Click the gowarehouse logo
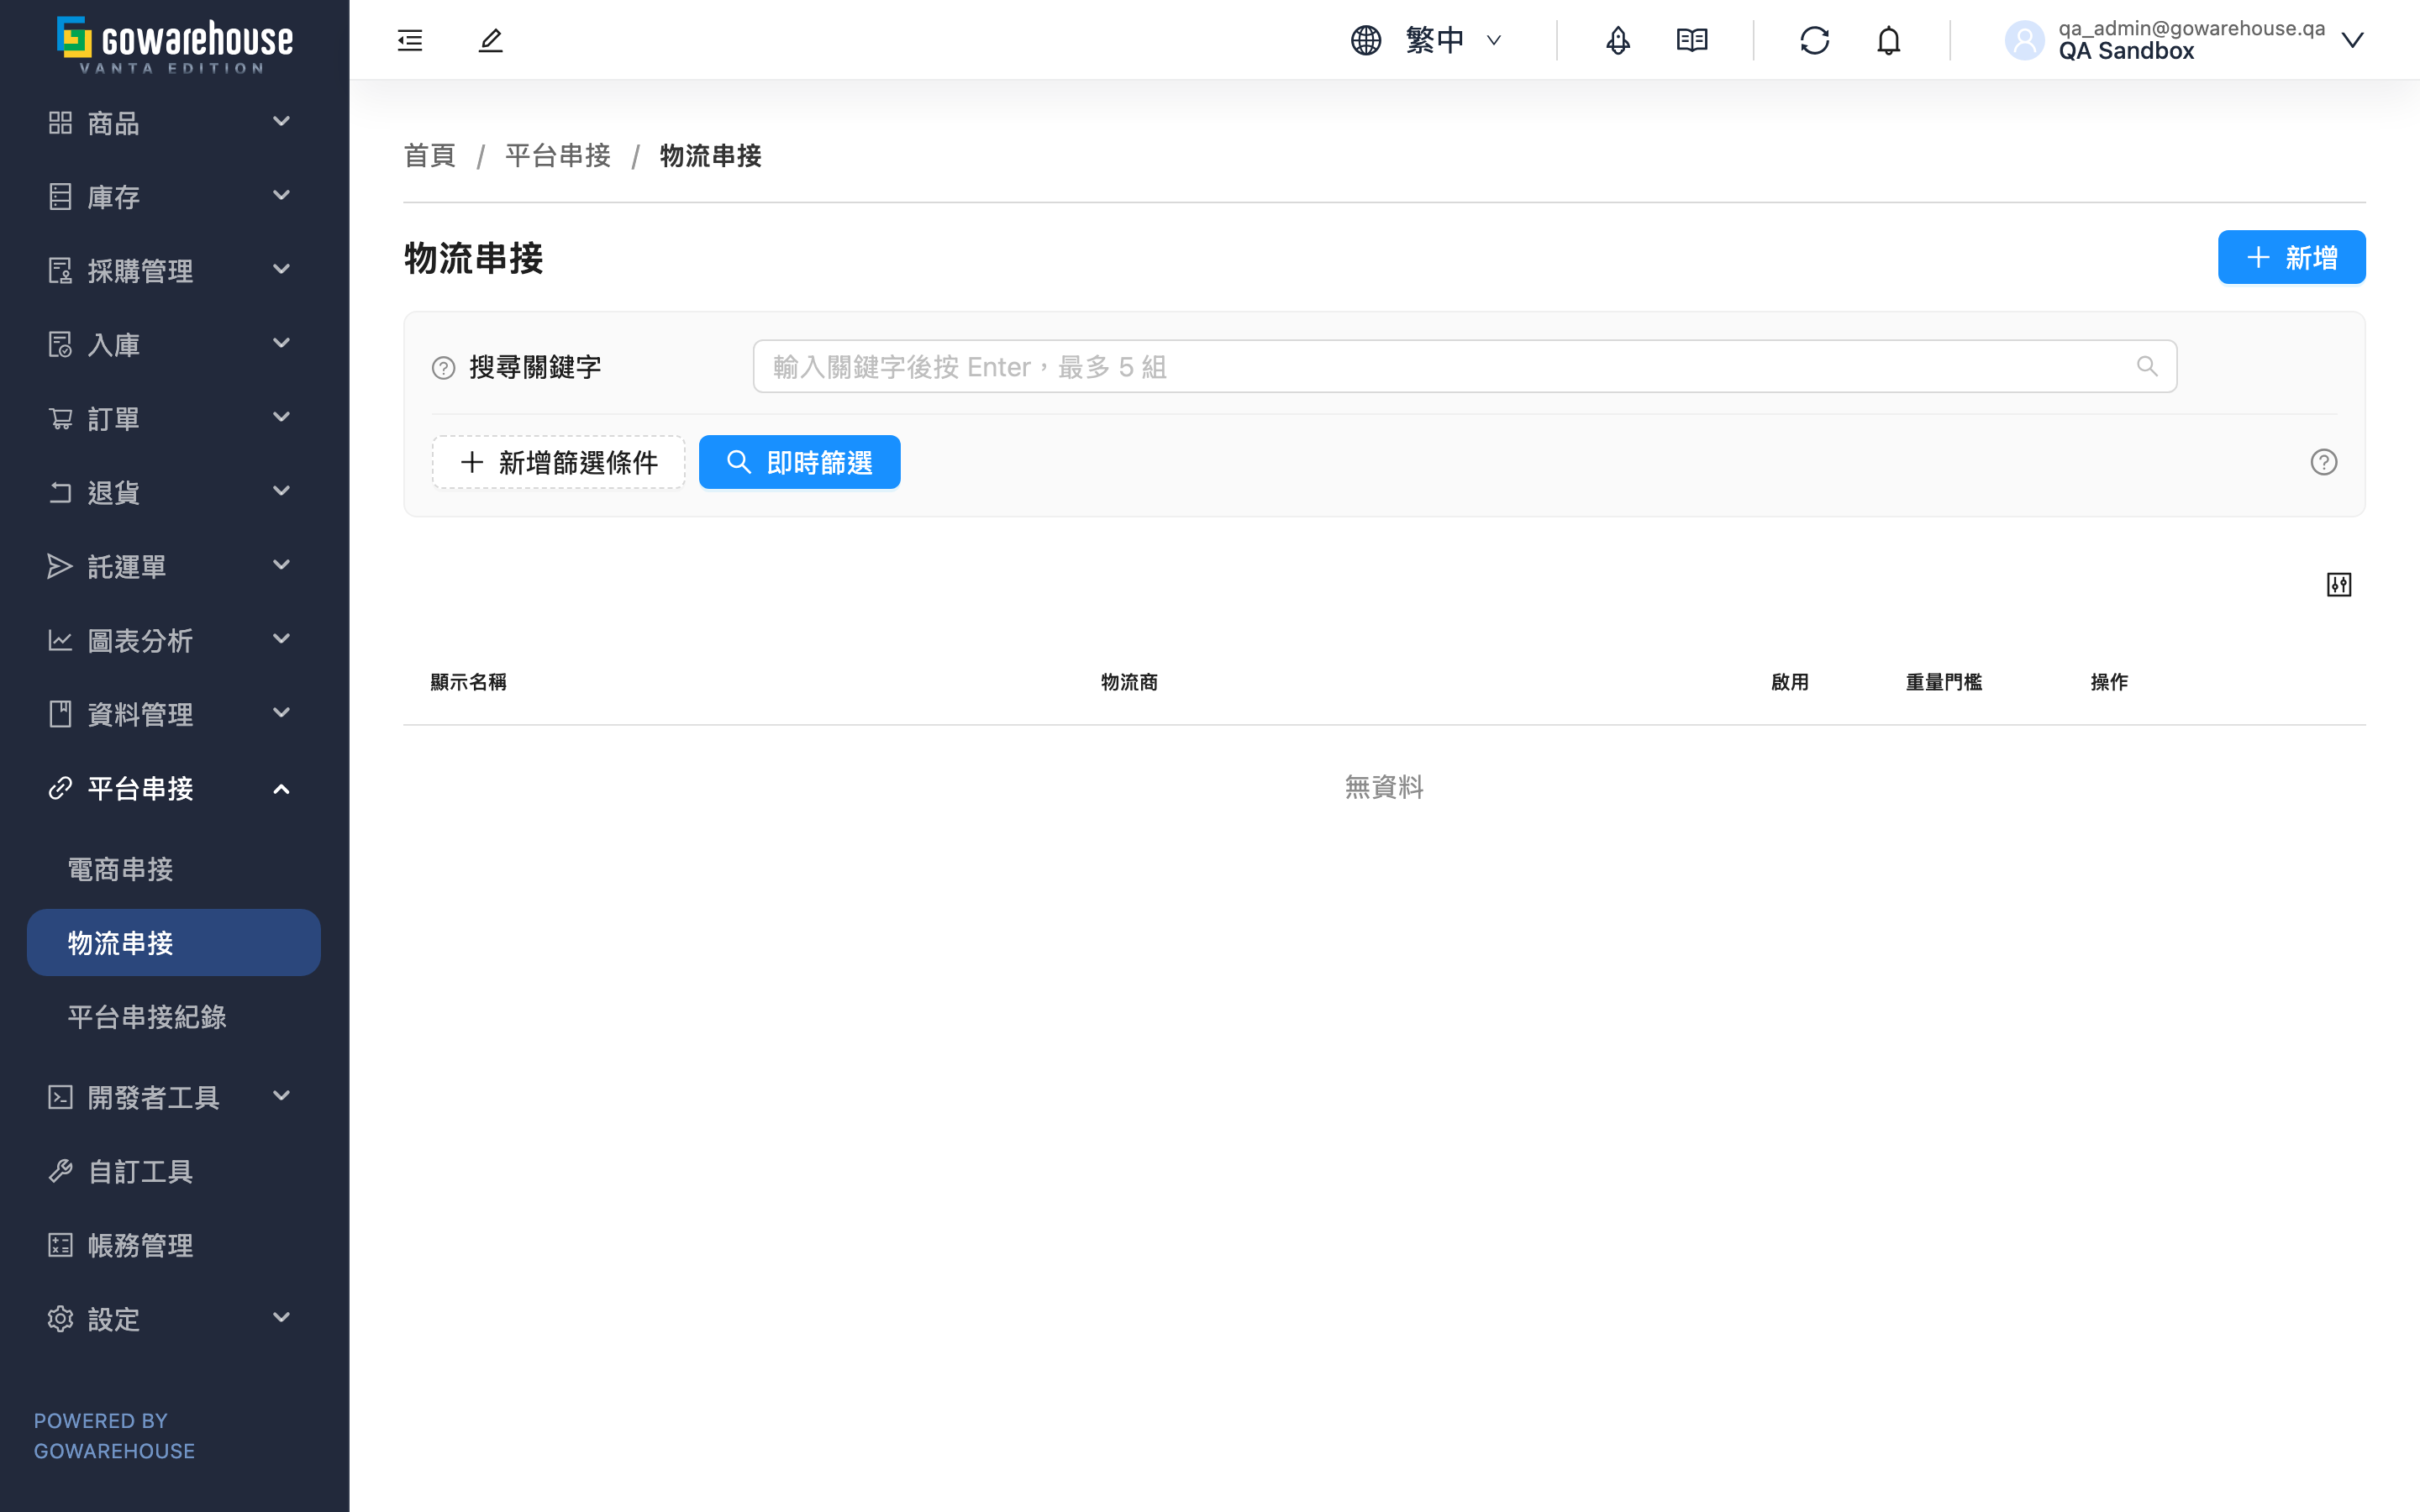2420x1512 pixels. (x=174, y=45)
